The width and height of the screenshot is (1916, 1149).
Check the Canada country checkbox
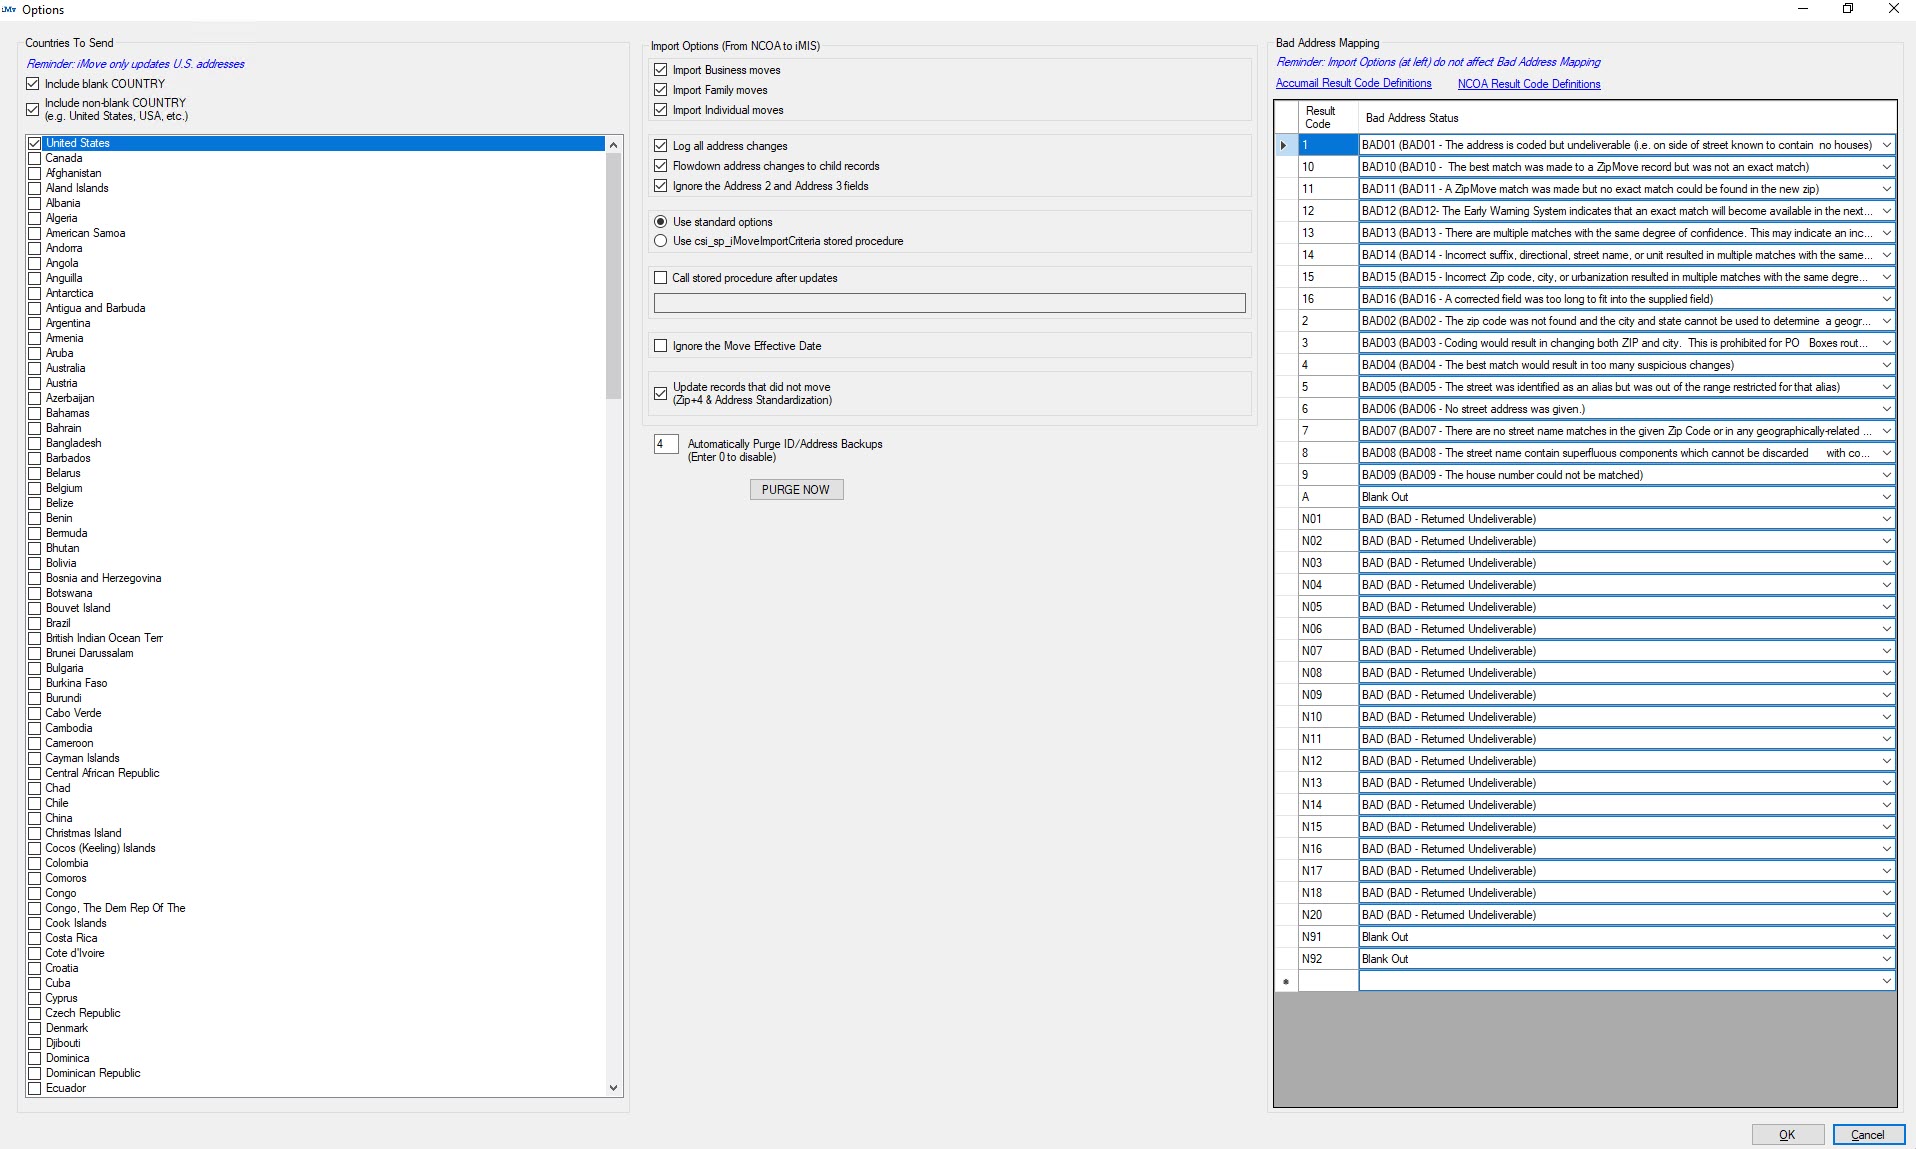[x=35, y=158]
